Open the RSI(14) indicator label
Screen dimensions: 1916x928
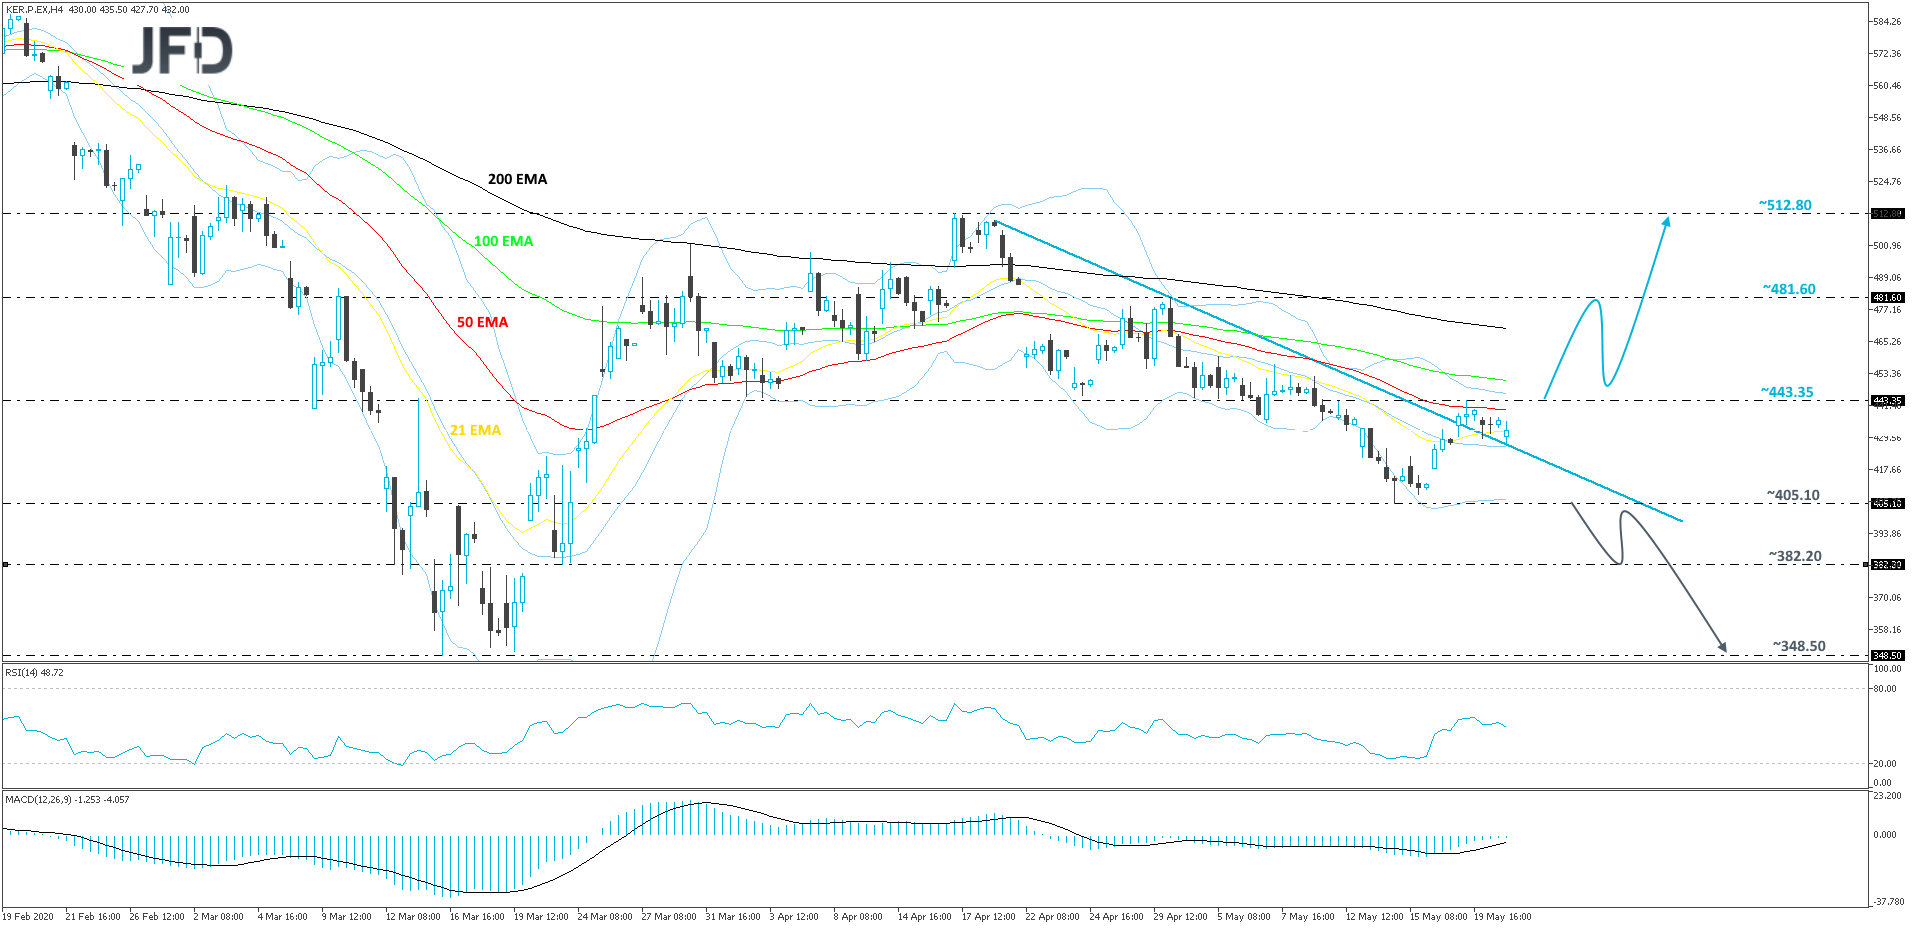34,673
